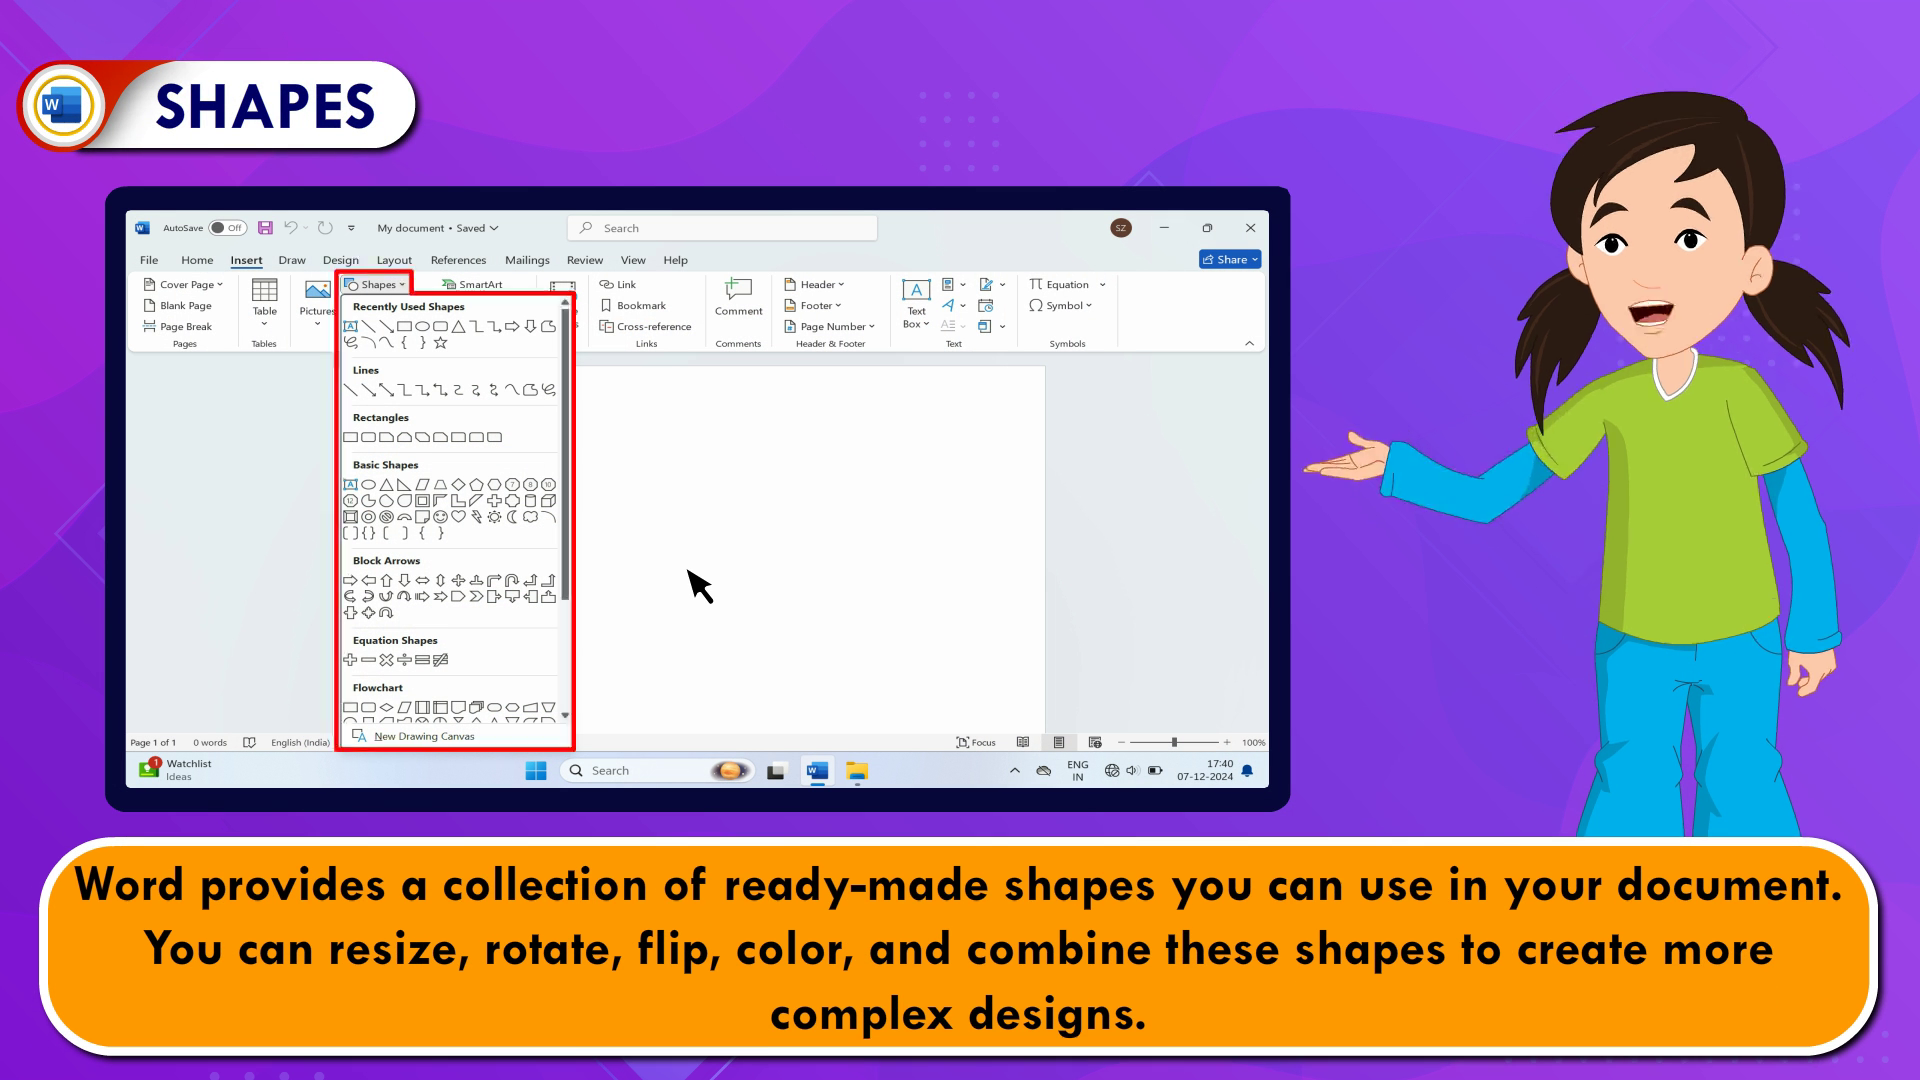
Task: Open the References tab
Action: pyautogui.click(x=458, y=260)
